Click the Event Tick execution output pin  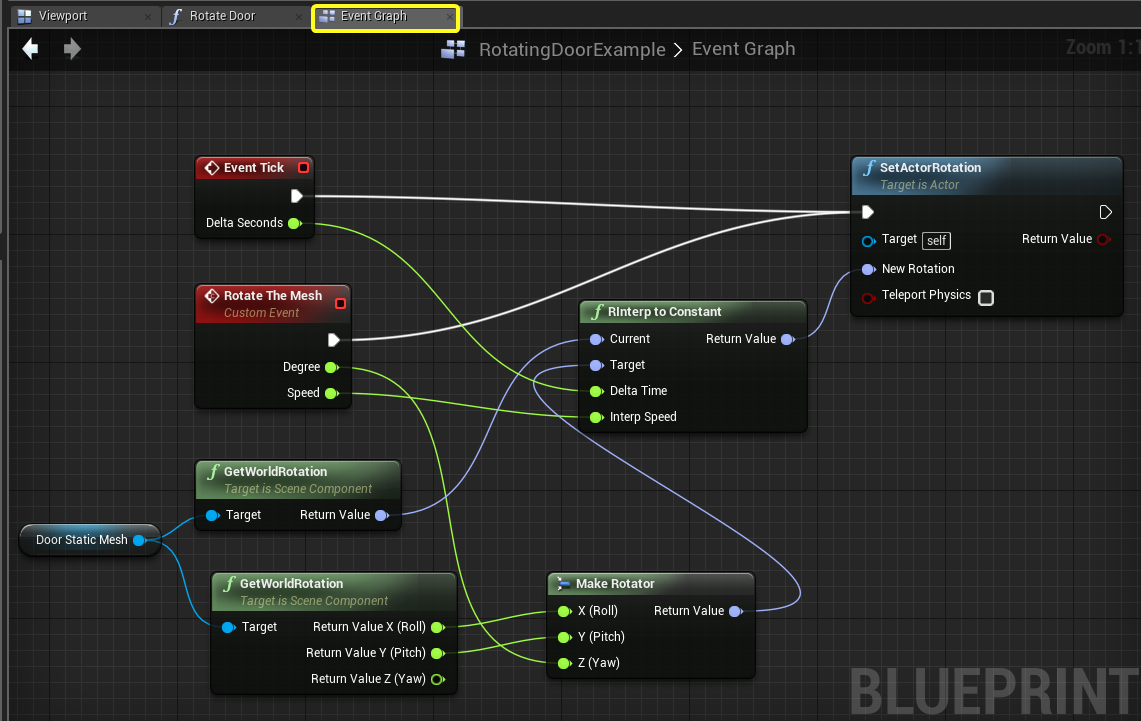pyautogui.click(x=297, y=196)
